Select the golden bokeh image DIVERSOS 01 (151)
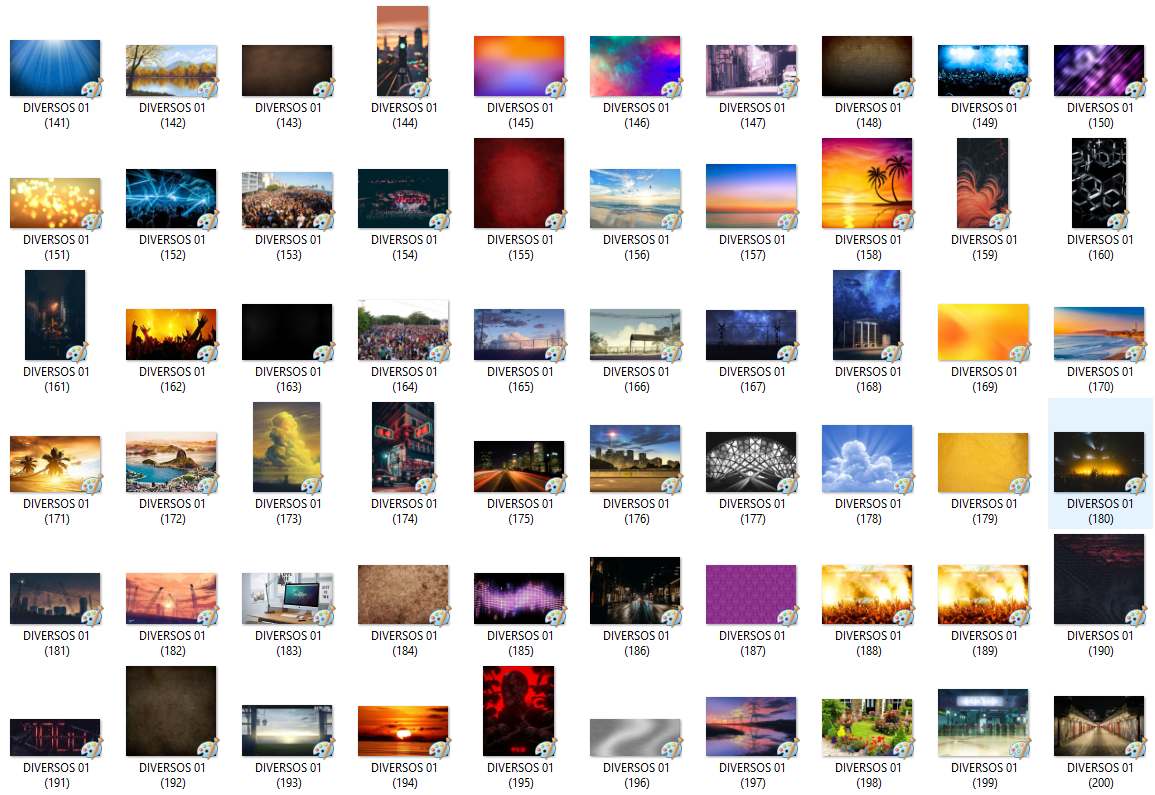The height and width of the screenshot is (795, 1155). pyautogui.click(x=55, y=203)
